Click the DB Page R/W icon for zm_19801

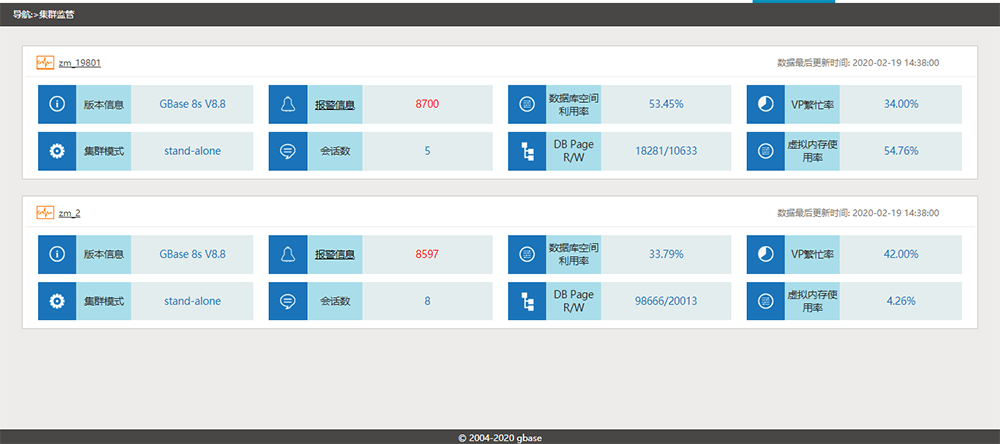527,151
